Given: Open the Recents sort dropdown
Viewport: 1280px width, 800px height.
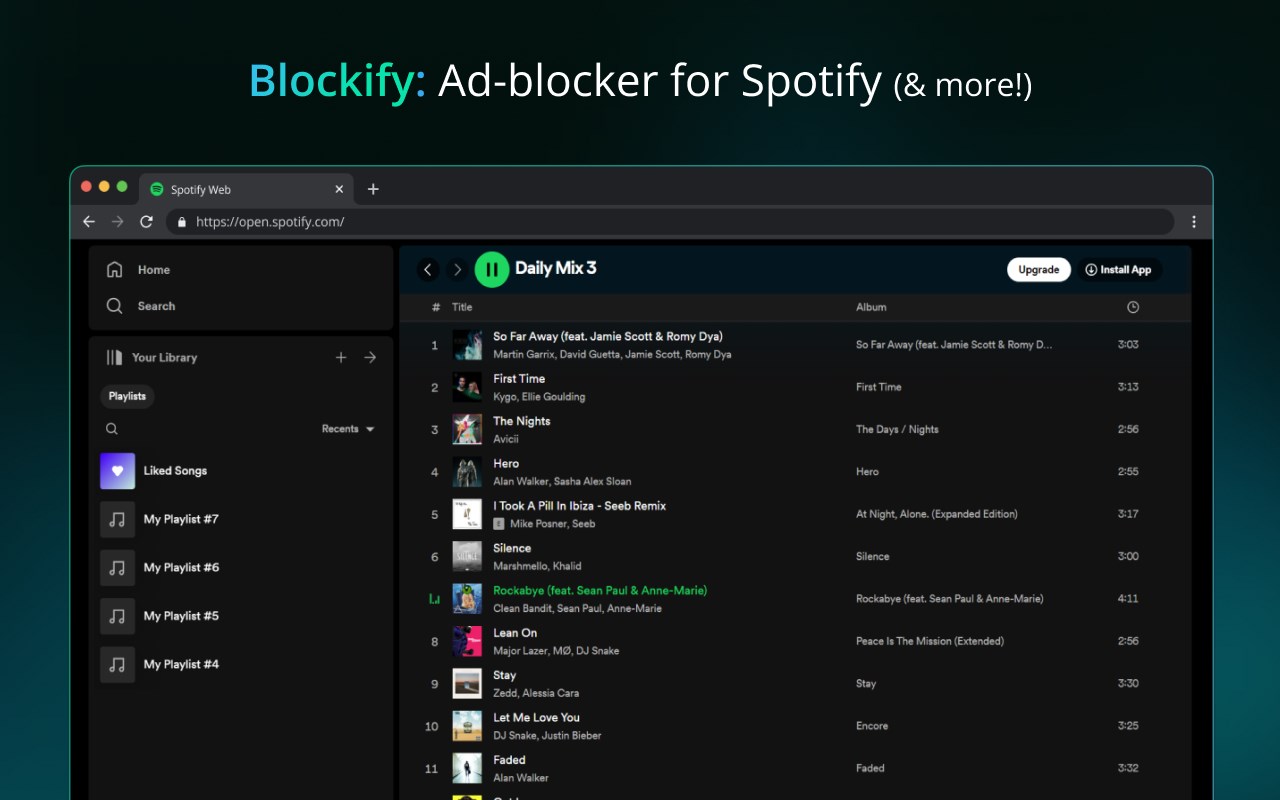Looking at the screenshot, I should tap(348, 429).
